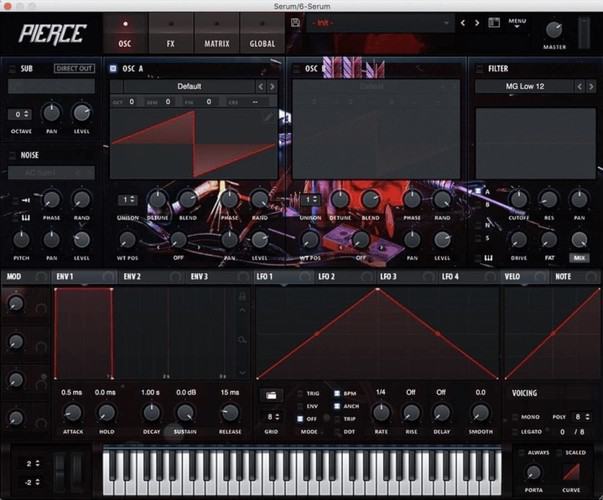This screenshot has width=603, height=500.
Task: Switch to the GLOBAL tab
Action: (x=262, y=33)
